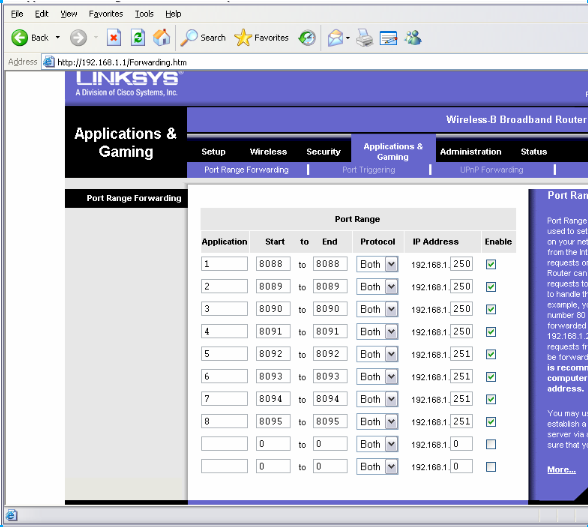Open Protocol dropdown for port 8092
This screenshot has height=527, width=588.
pos(377,354)
